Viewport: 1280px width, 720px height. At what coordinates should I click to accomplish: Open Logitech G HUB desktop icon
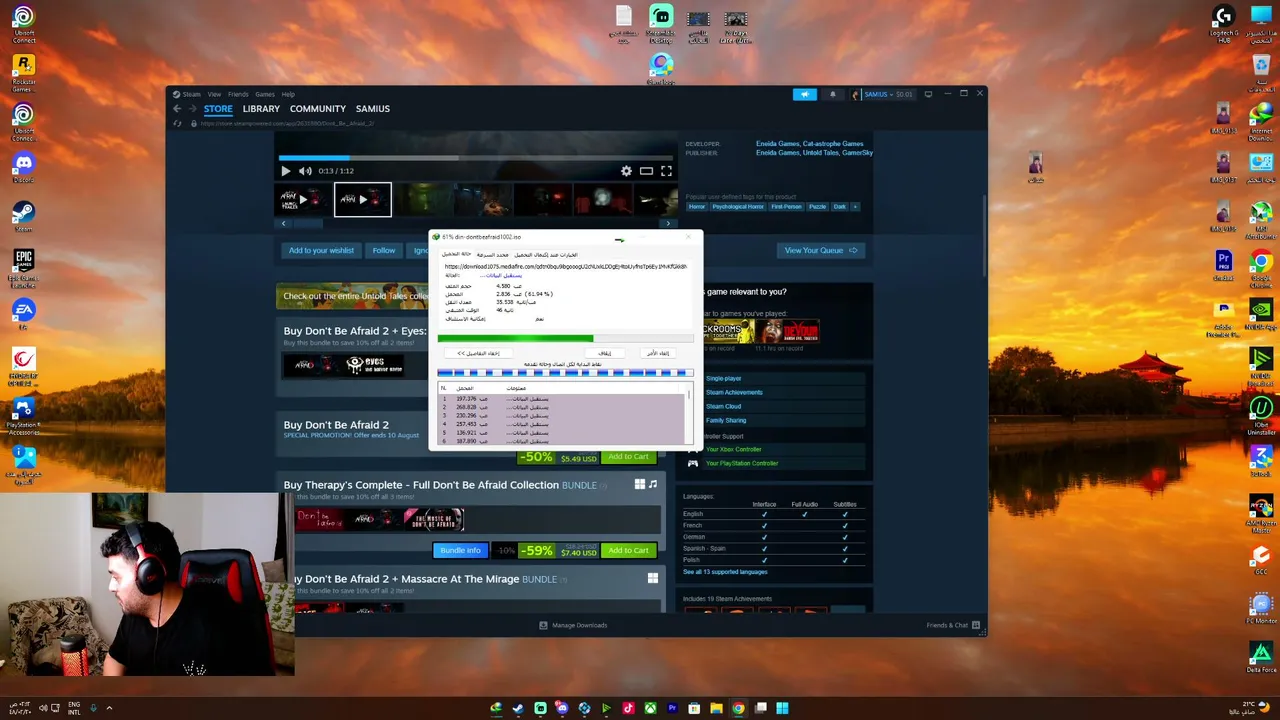(x=1223, y=24)
